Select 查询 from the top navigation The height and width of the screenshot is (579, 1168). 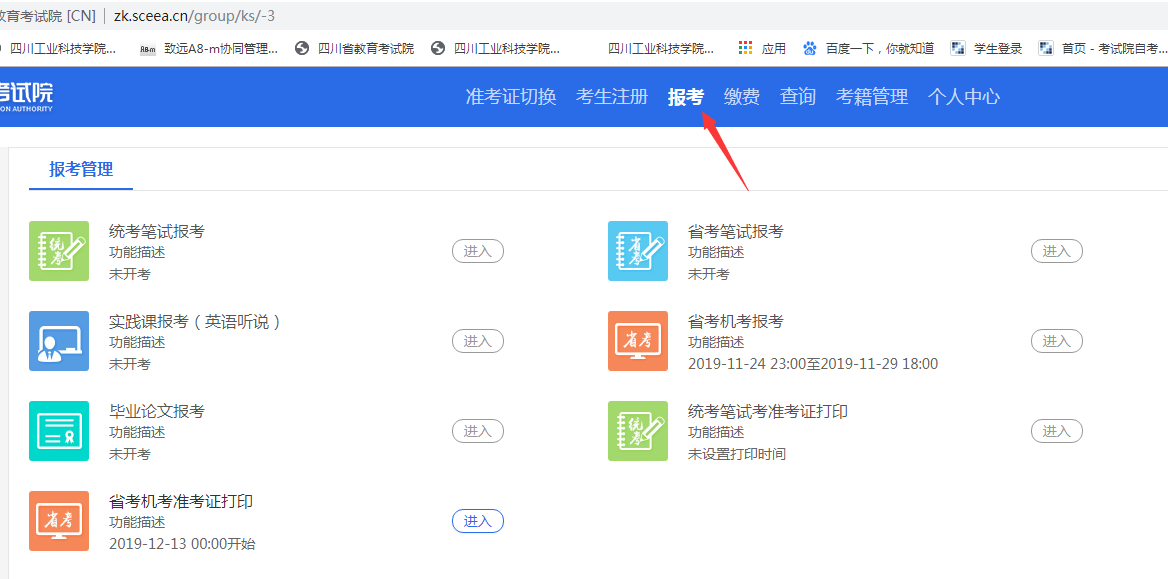798,97
